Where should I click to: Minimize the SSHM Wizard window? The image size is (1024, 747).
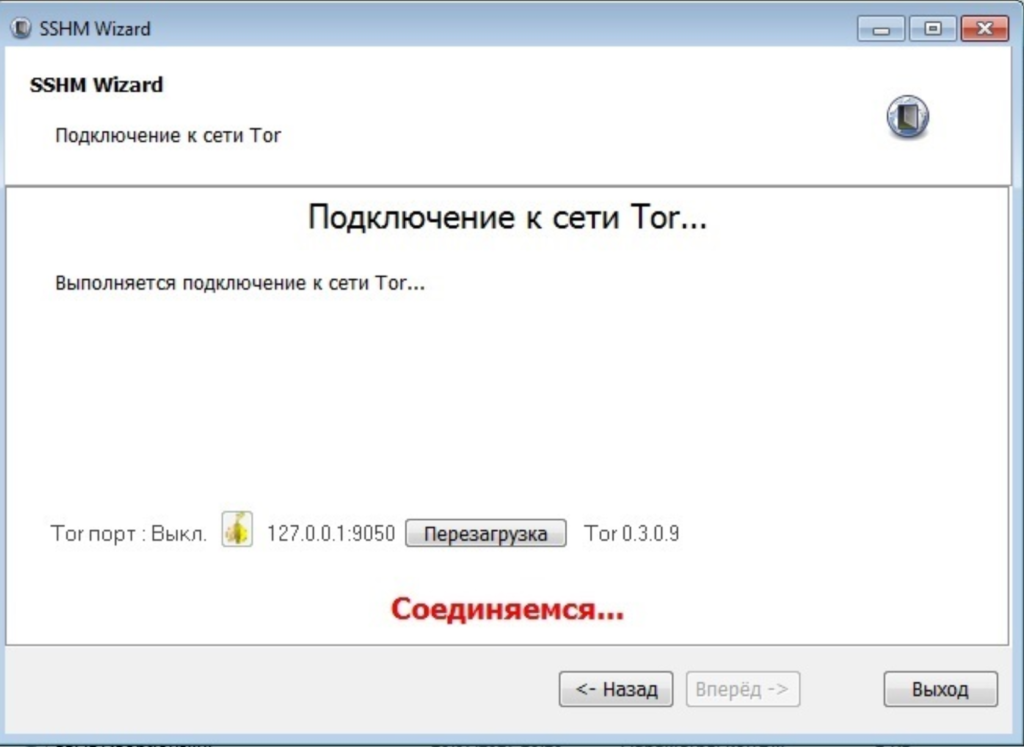coord(881,28)
